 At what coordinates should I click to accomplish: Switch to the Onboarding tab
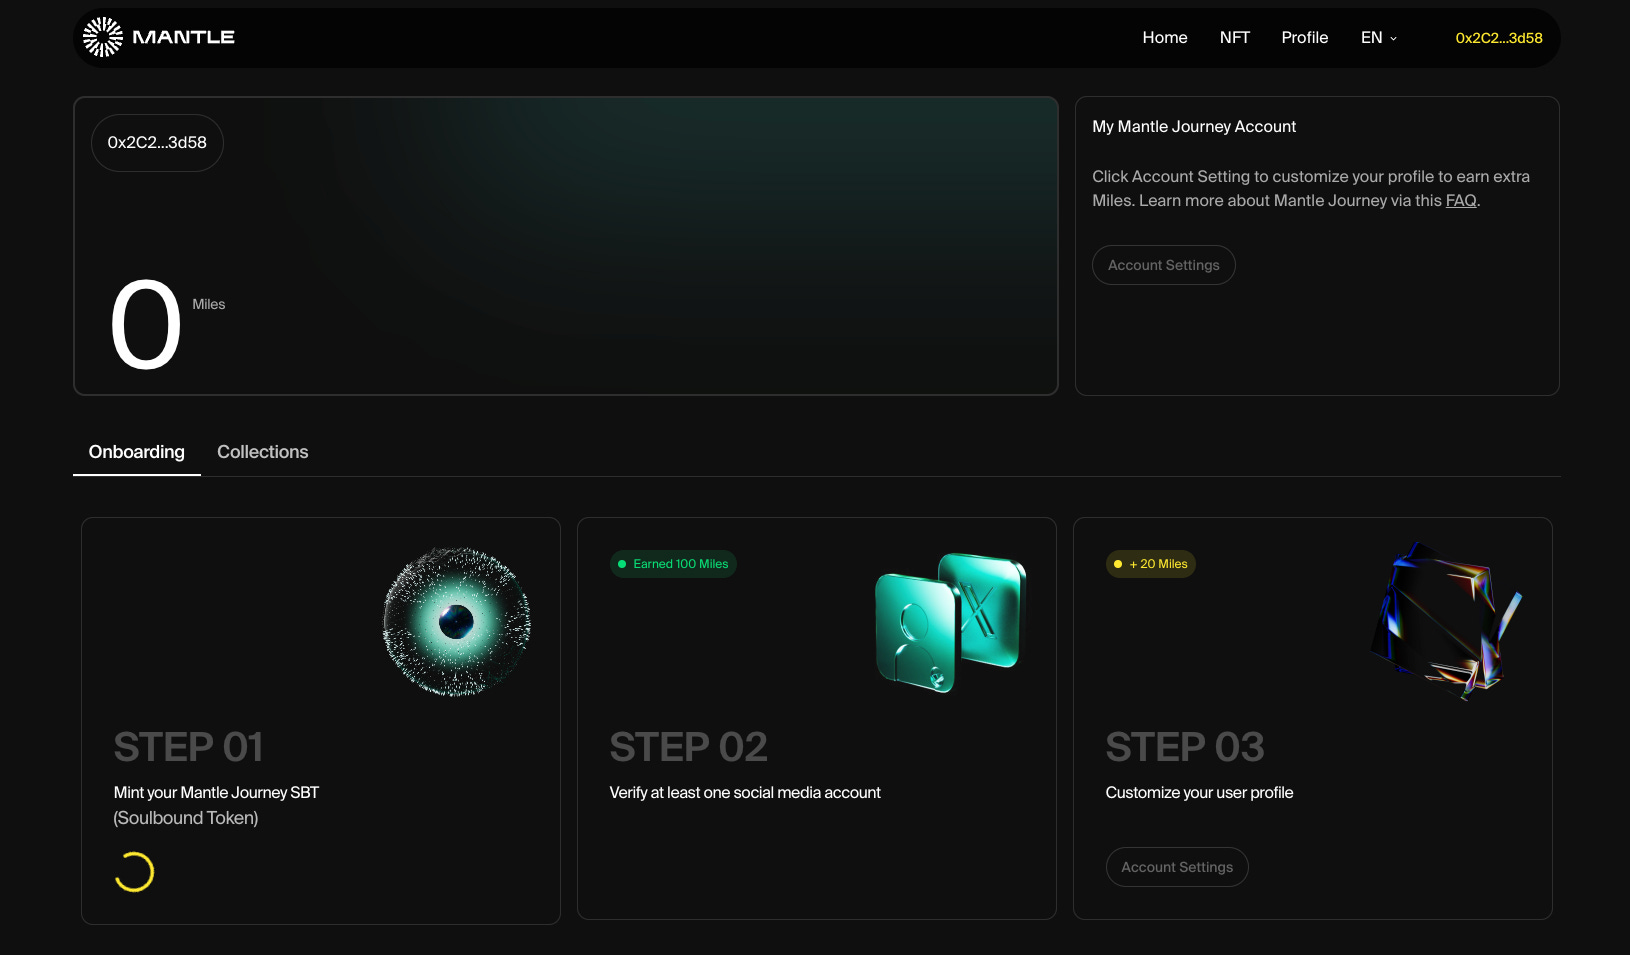(137, 452)
